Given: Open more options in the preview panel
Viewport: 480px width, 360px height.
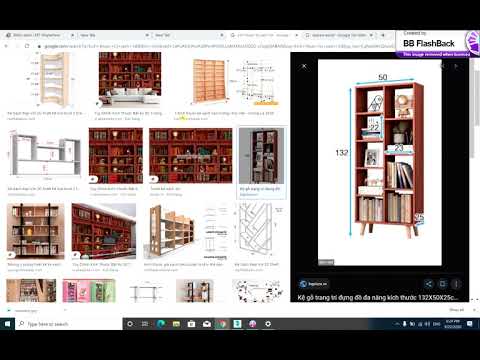Looking at the screenshot, I should [456, 284].
